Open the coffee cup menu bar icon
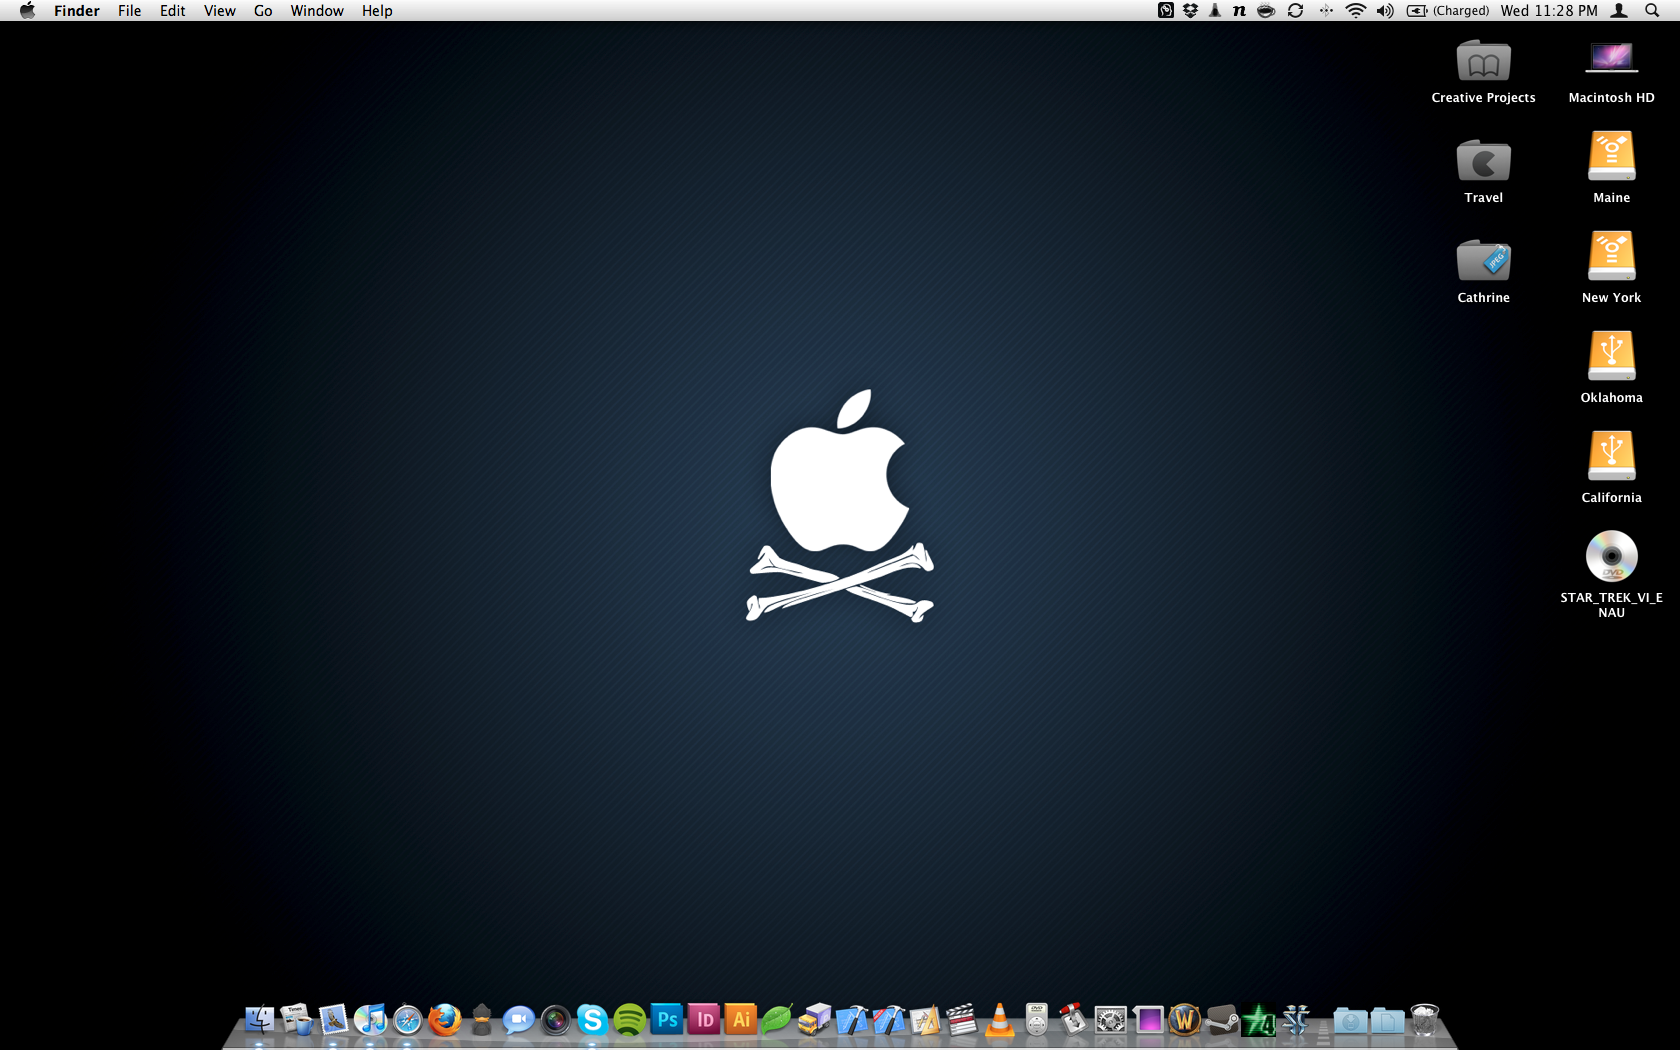This screenshot has width=1680, height=1050. pos(1266,10)
